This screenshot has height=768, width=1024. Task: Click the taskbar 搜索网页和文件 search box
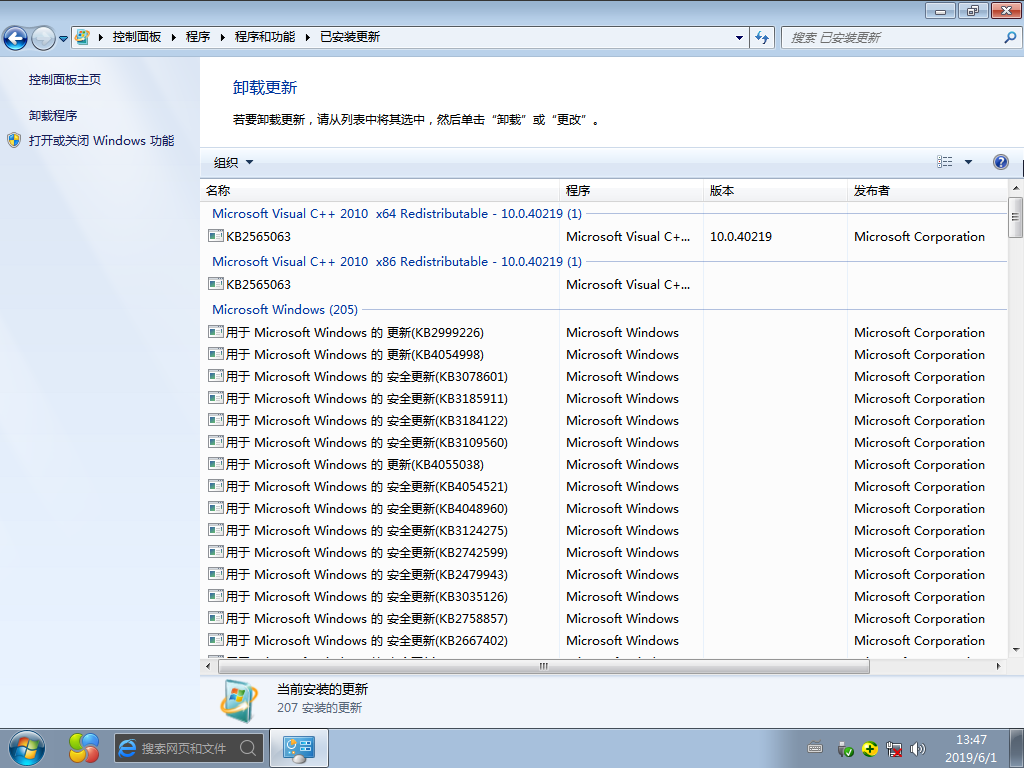click(x=189, y=748)
